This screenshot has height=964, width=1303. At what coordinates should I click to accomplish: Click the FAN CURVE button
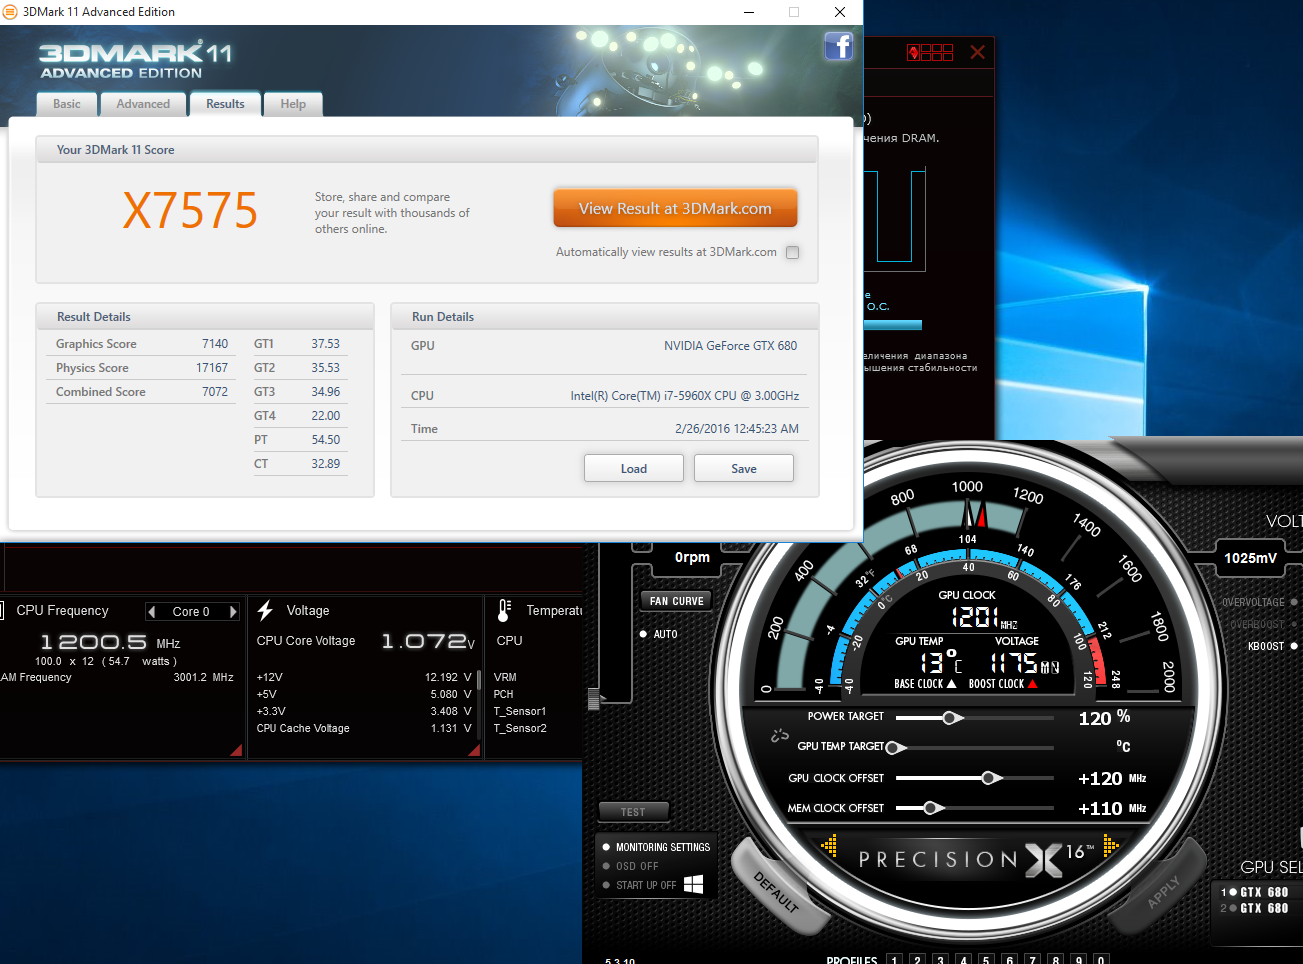tap(677, 601)
